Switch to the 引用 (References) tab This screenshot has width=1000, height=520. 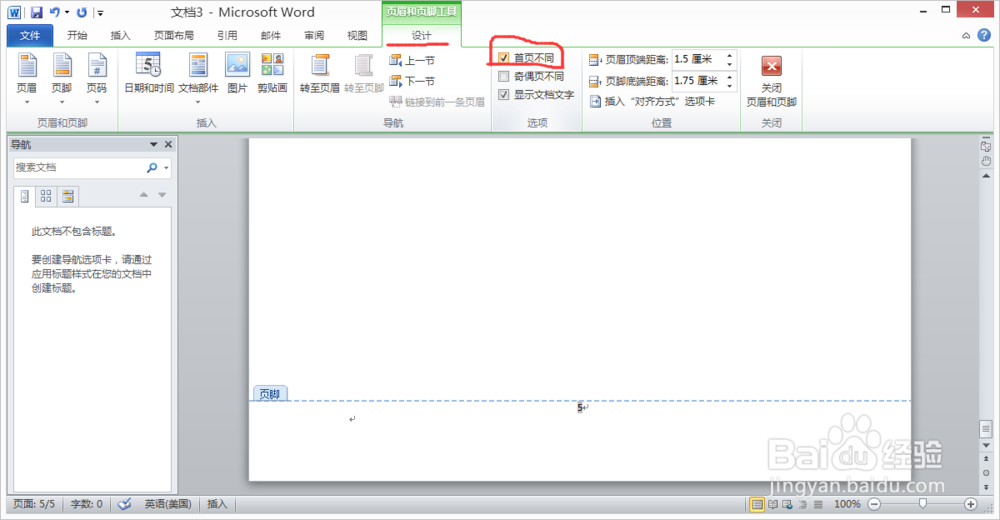(x=227, y=36)
